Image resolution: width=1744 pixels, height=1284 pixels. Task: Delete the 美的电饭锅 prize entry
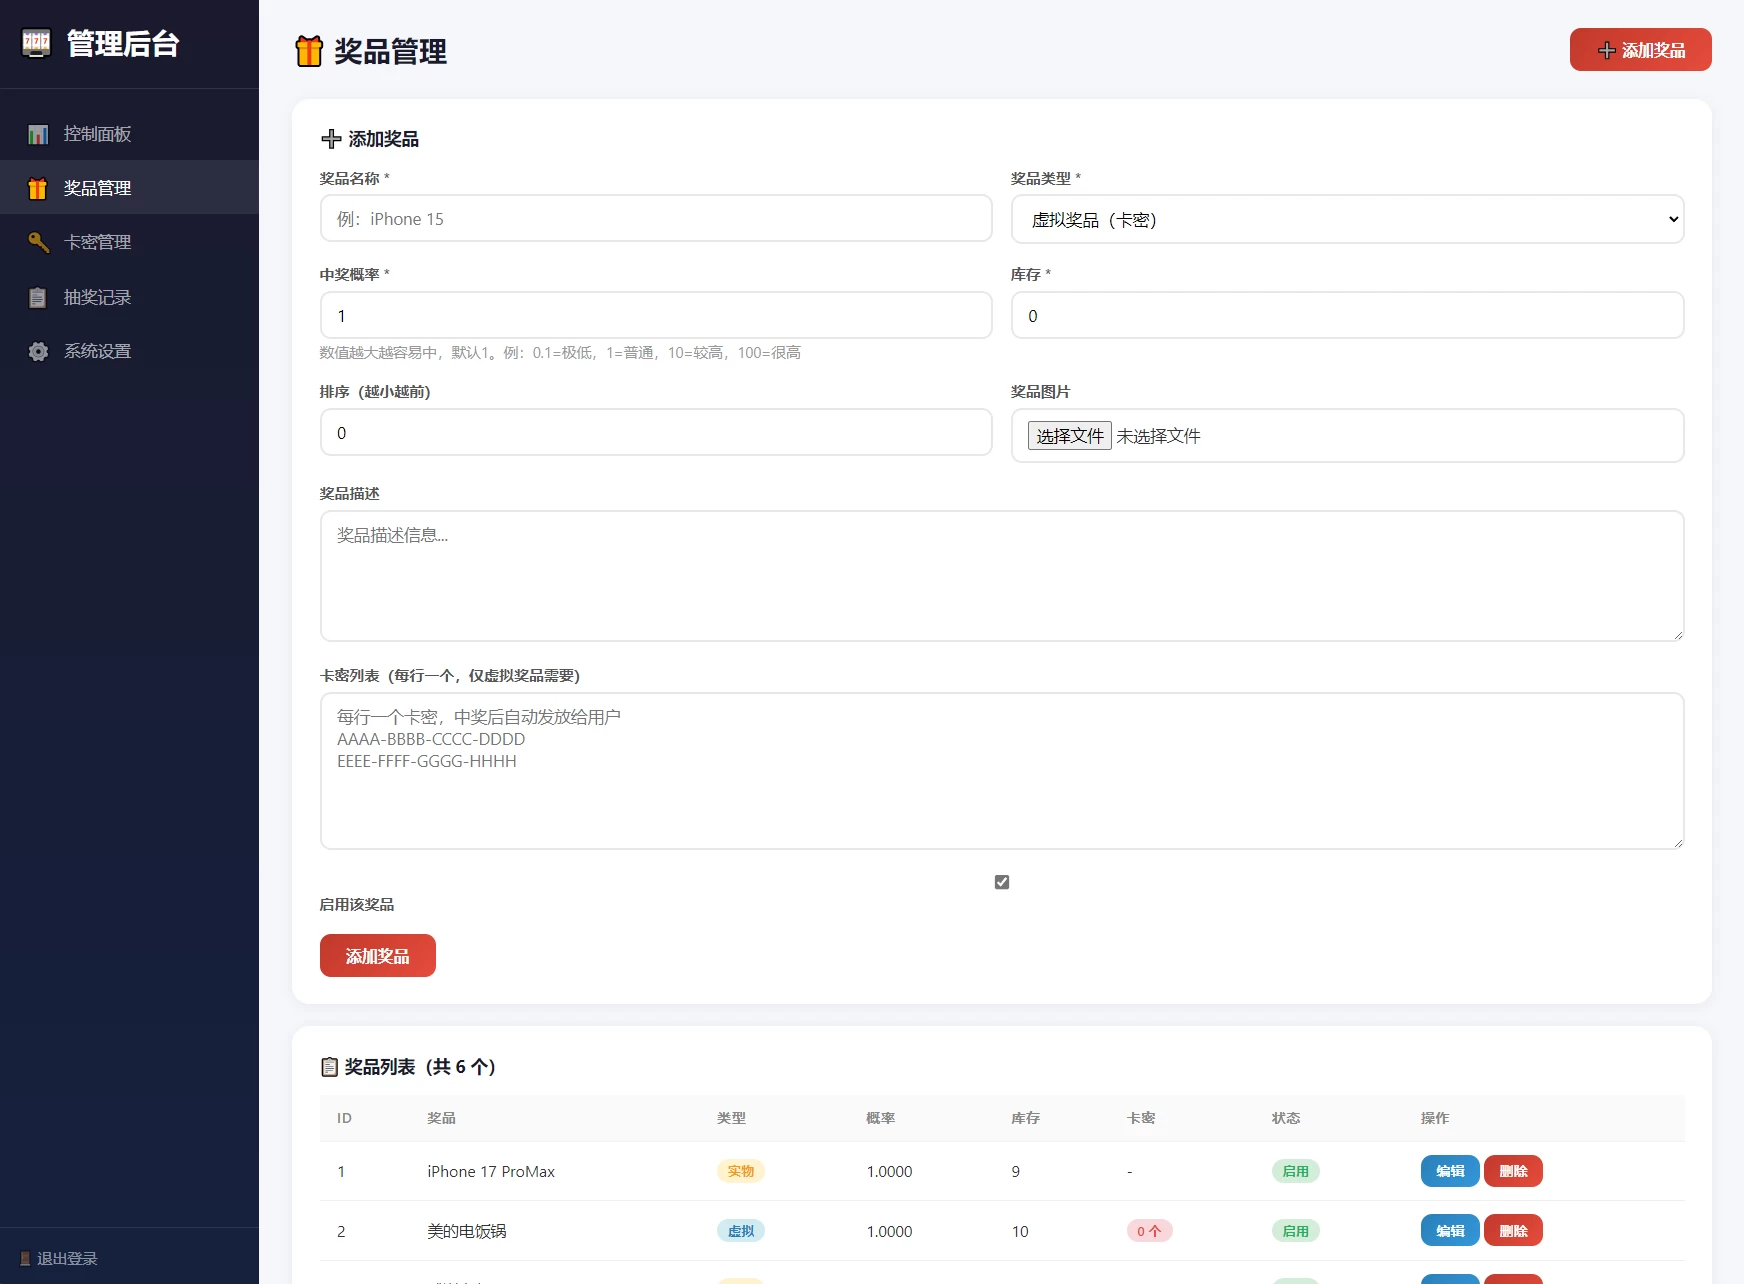pos(1513,1231)
